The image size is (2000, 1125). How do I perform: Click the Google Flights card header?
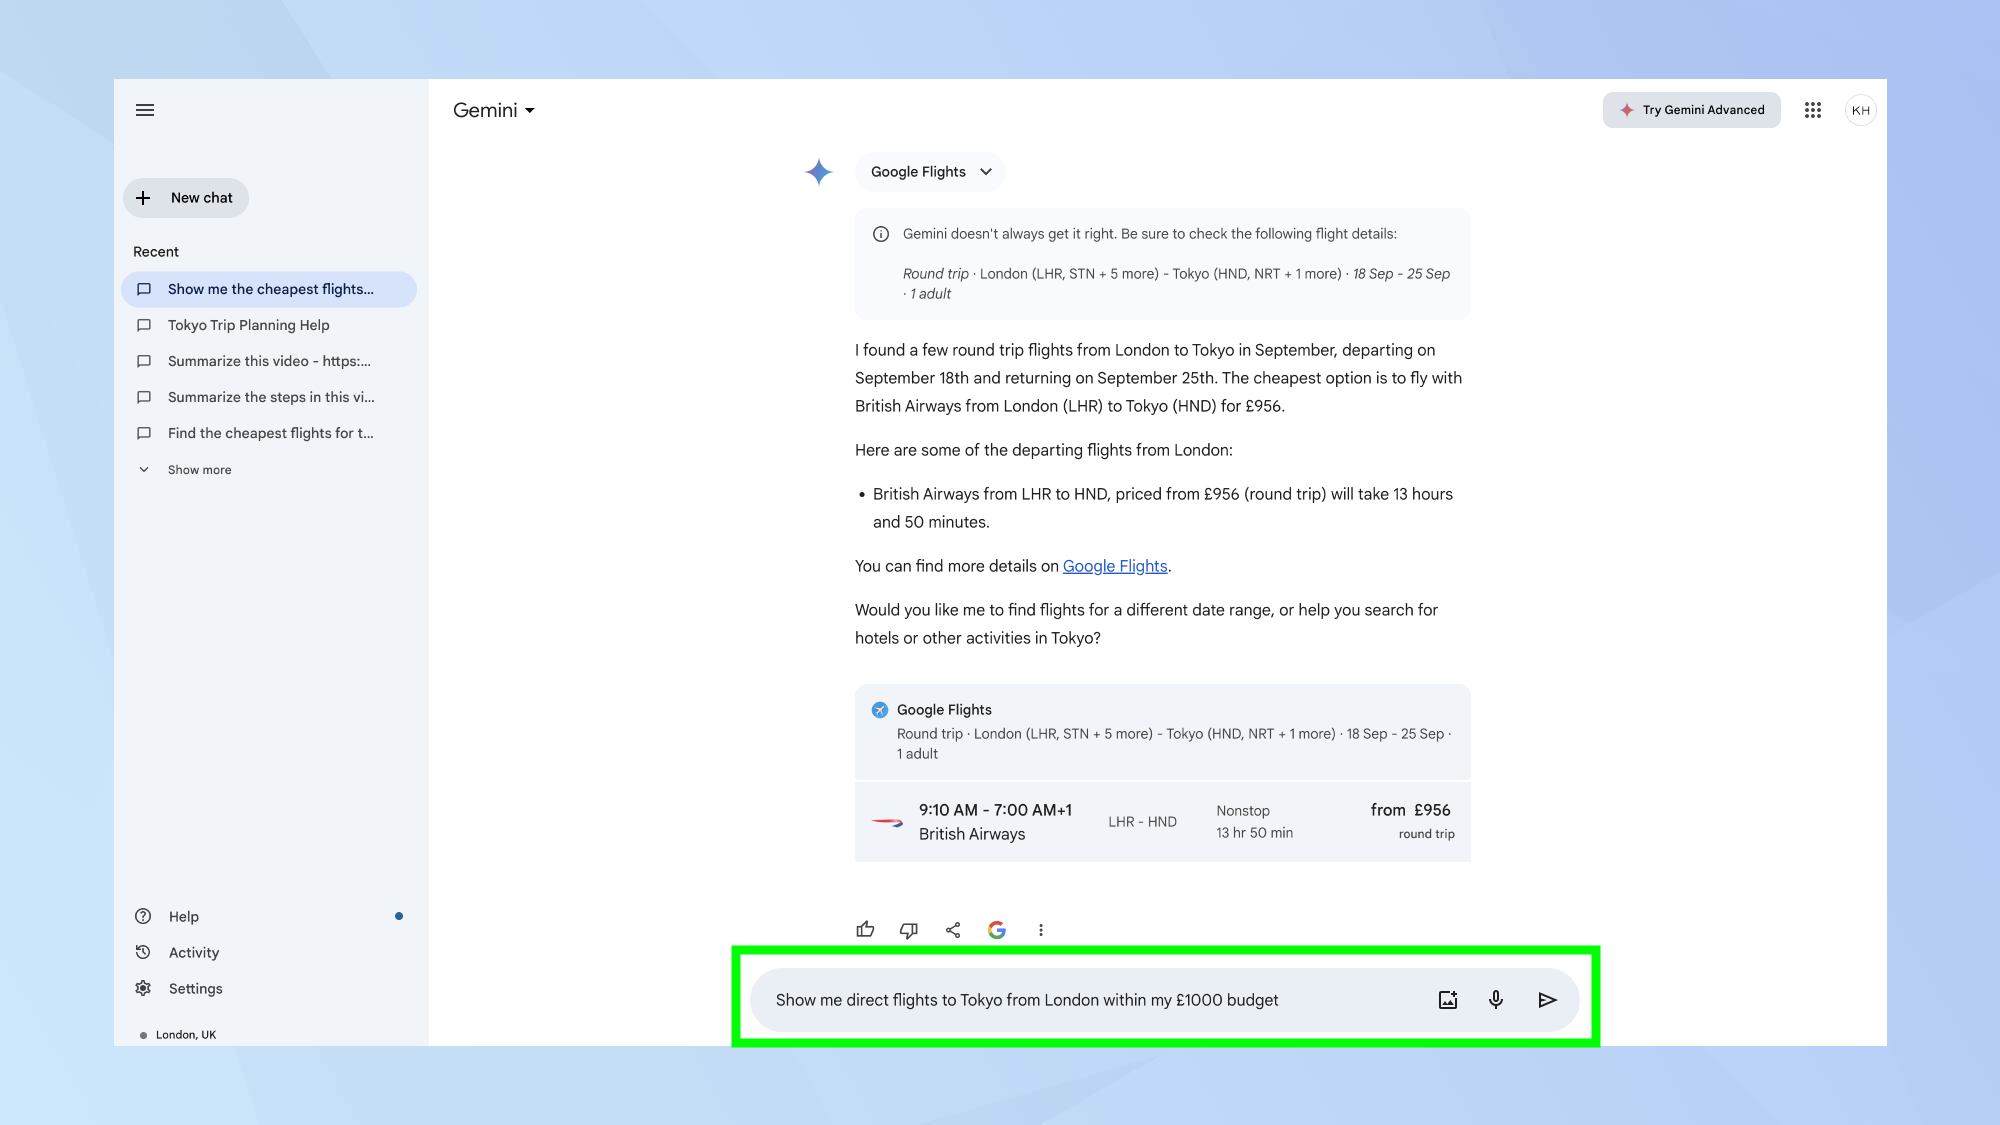tap(1162, 732)
